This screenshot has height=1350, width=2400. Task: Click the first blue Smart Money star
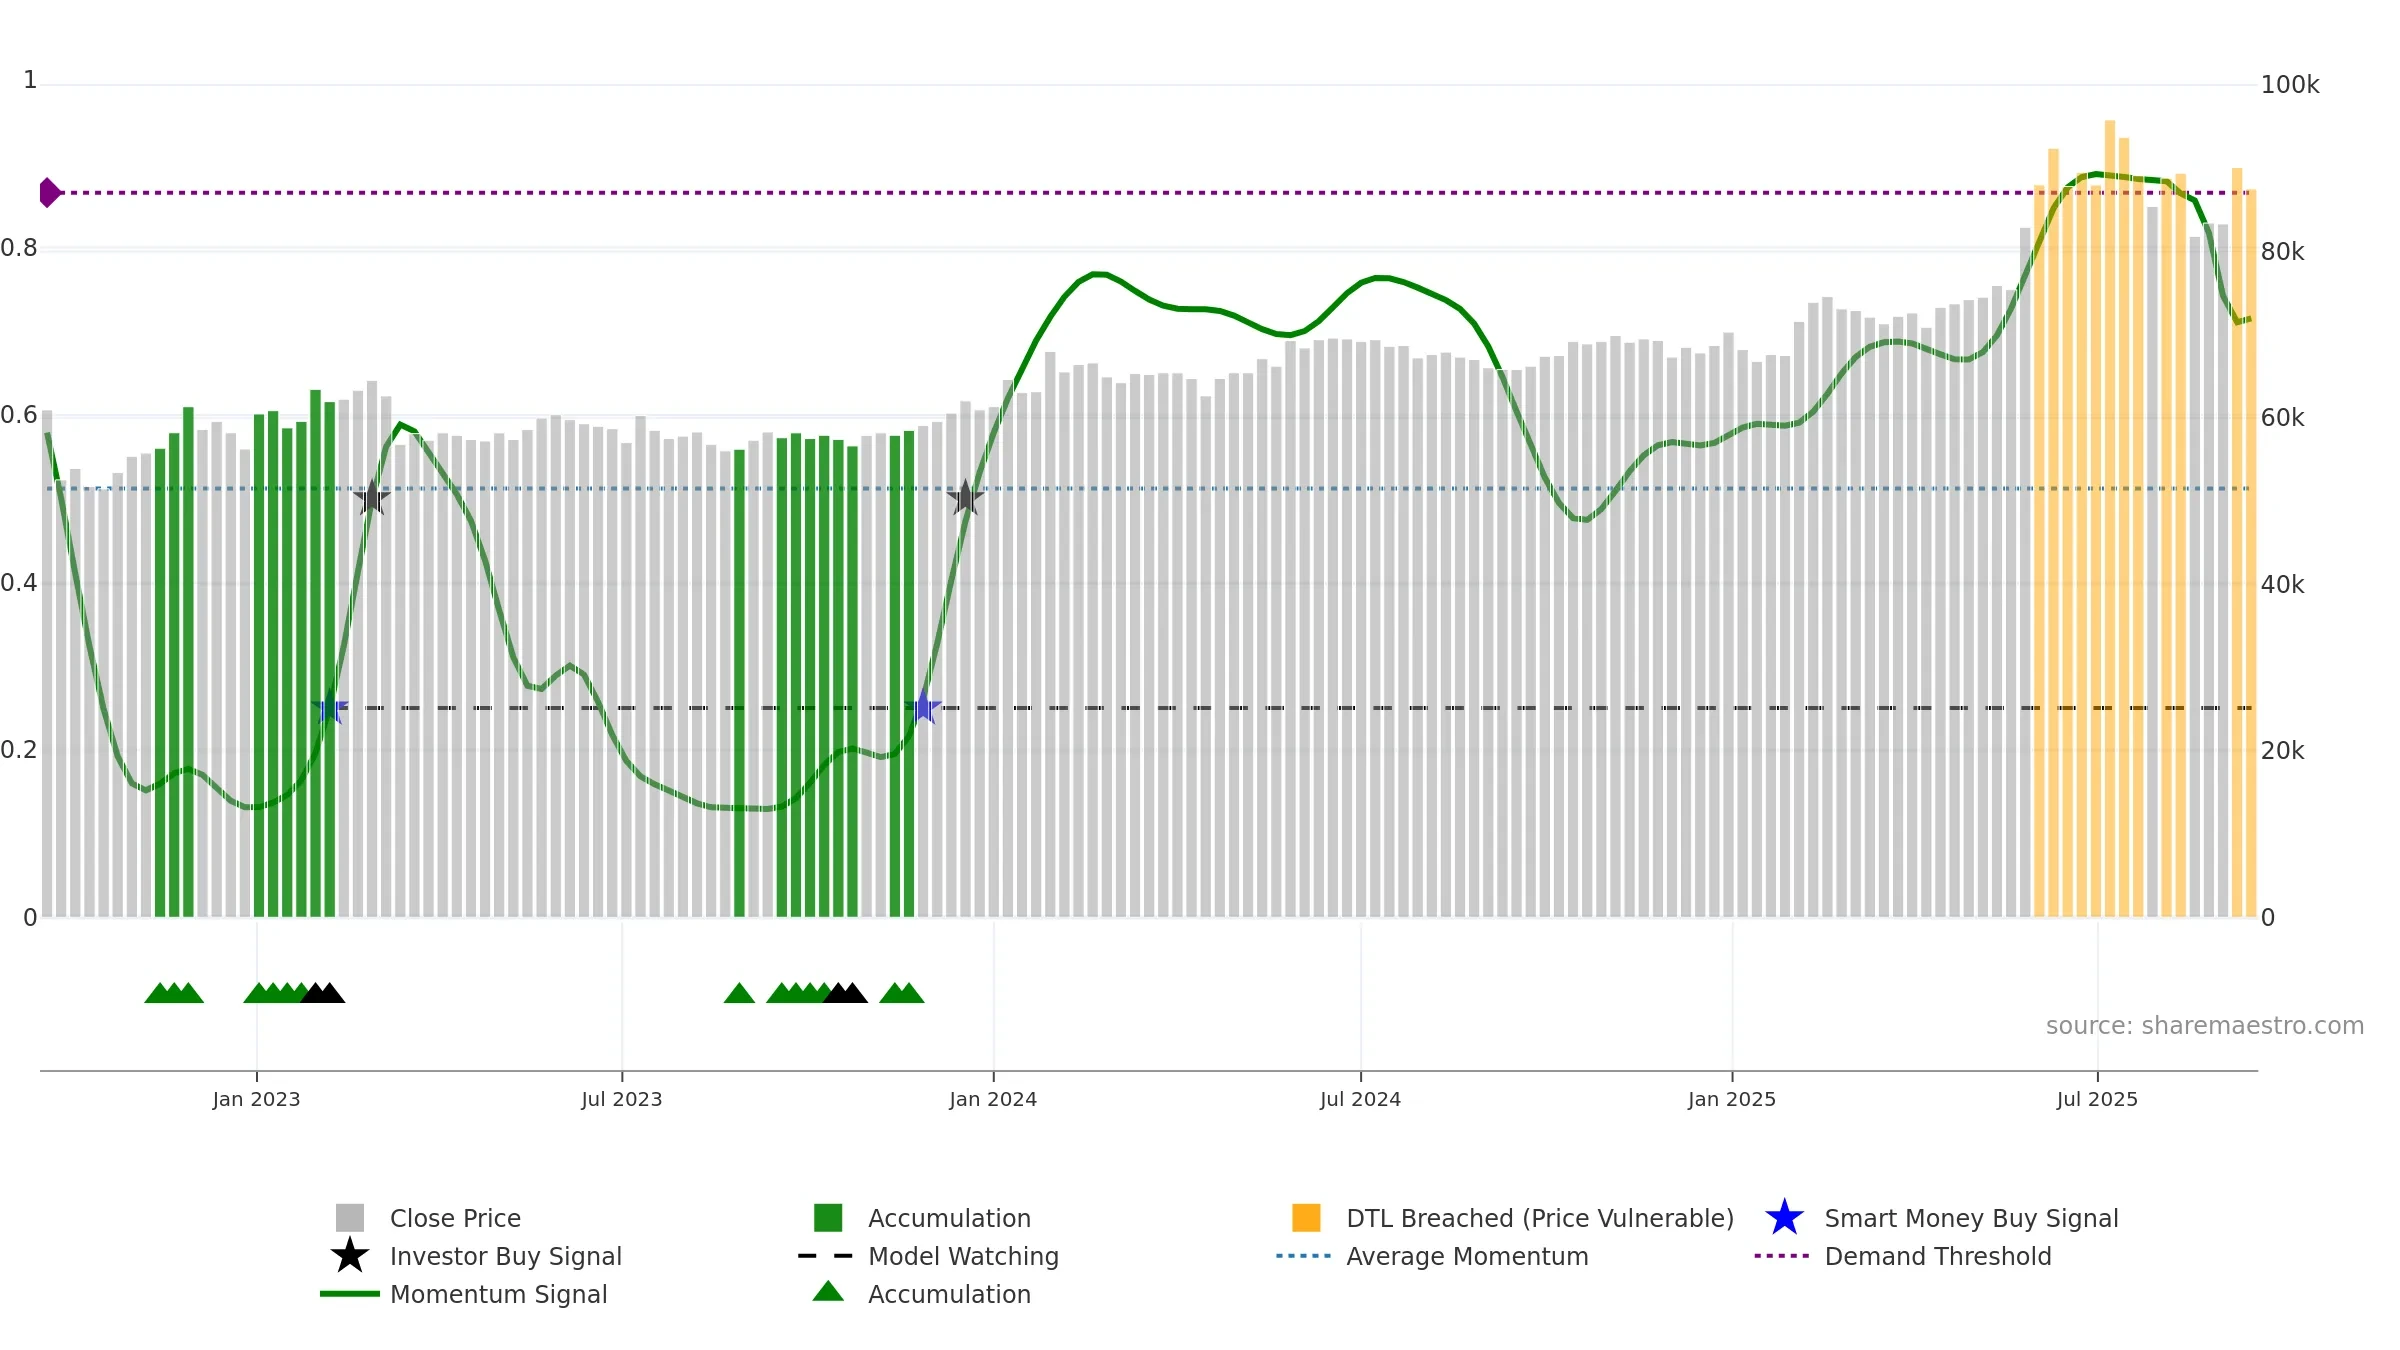click(x=329, y=708)
